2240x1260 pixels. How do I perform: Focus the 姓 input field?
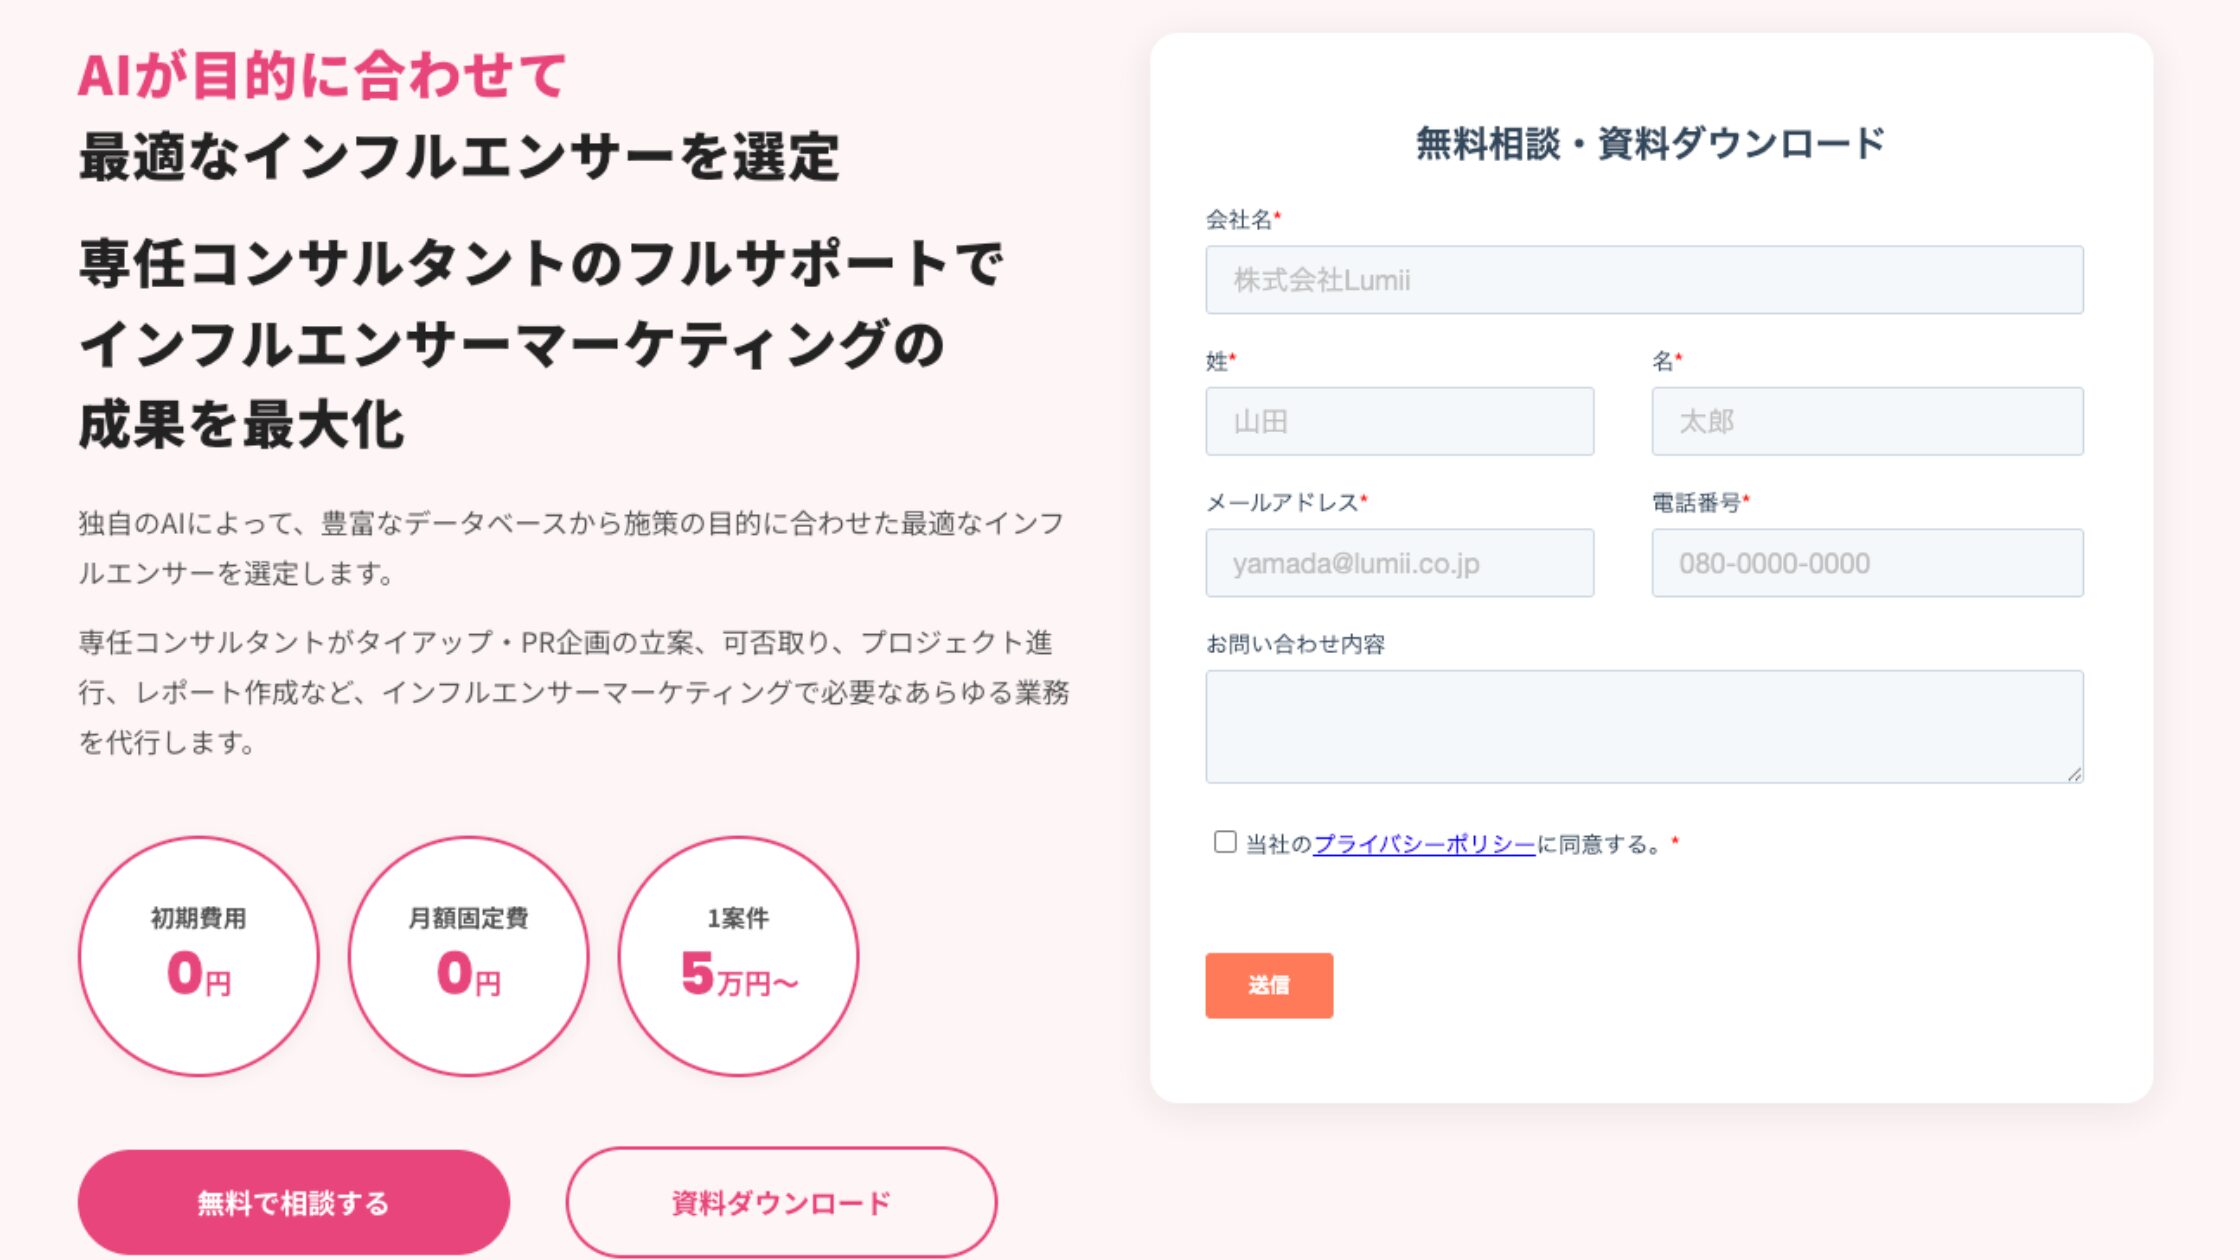click(x=1399, y=422)
